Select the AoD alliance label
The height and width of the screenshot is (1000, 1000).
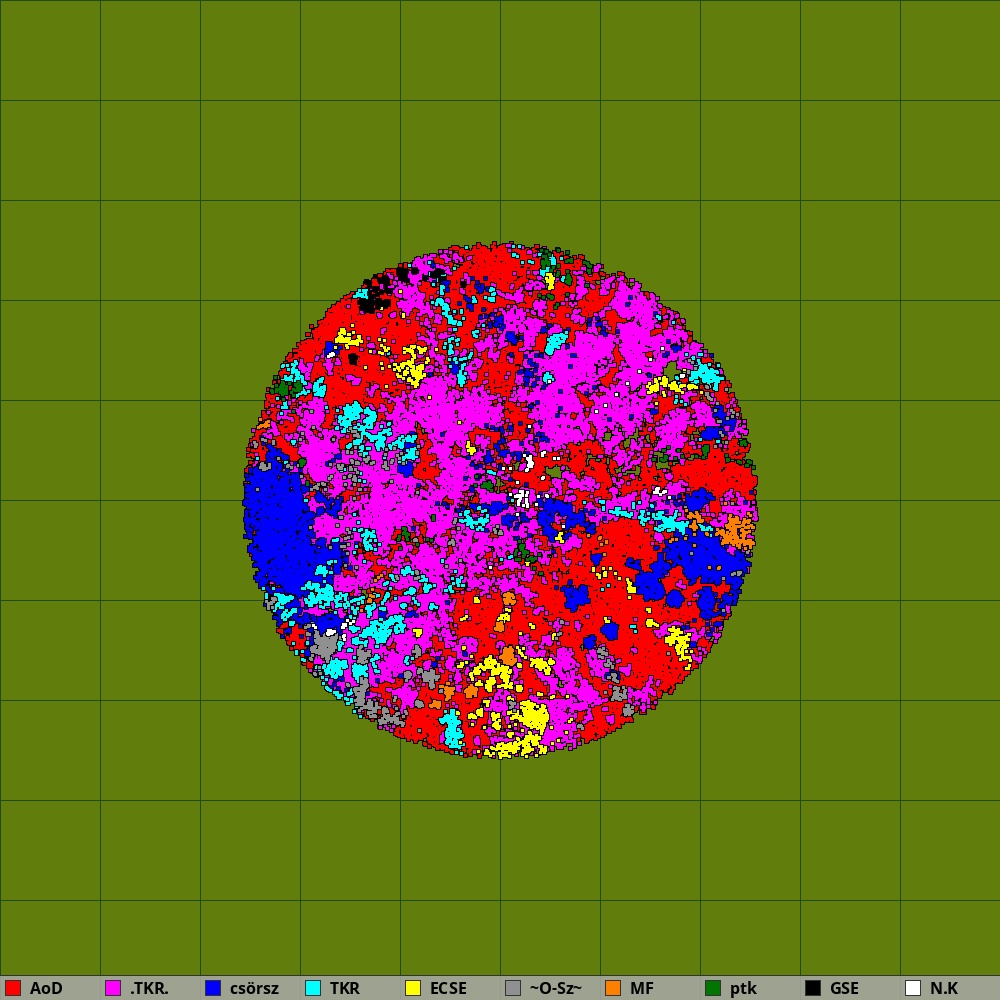click(x=46, y=988)
